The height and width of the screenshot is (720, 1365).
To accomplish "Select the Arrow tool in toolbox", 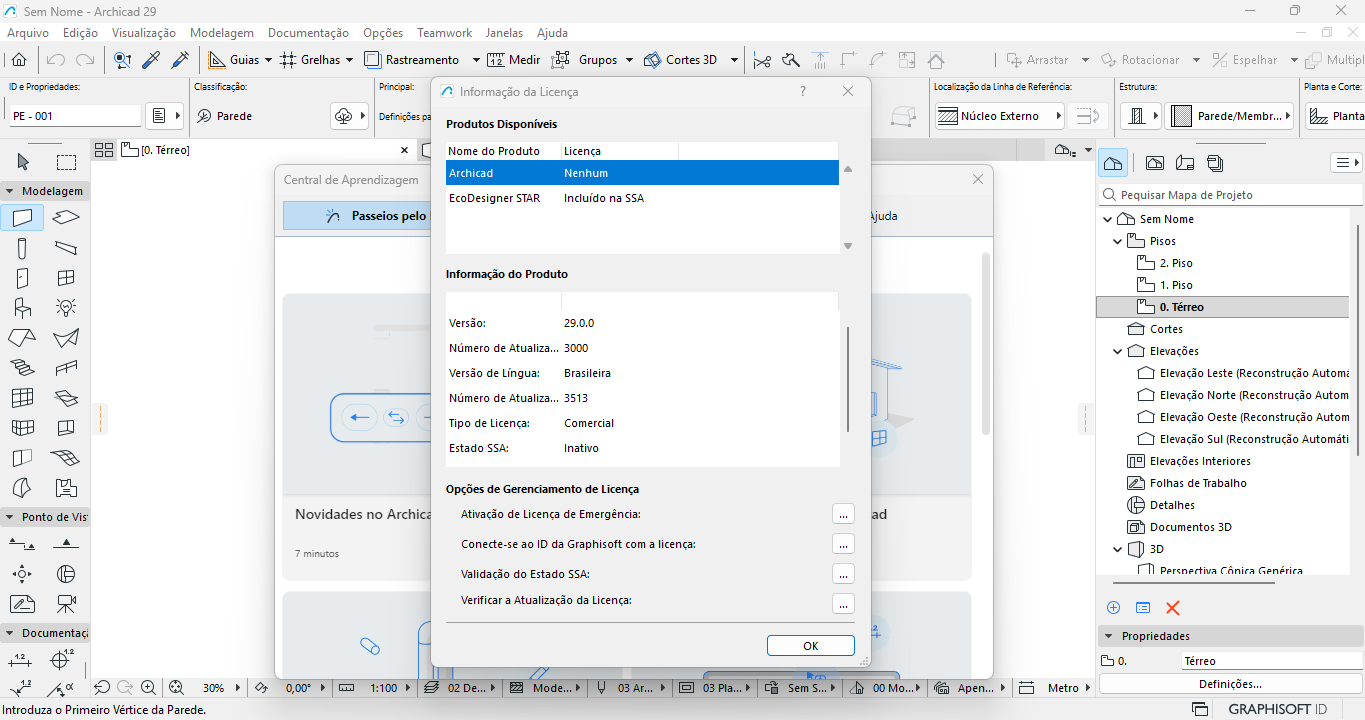I will [x=24, y=162].
